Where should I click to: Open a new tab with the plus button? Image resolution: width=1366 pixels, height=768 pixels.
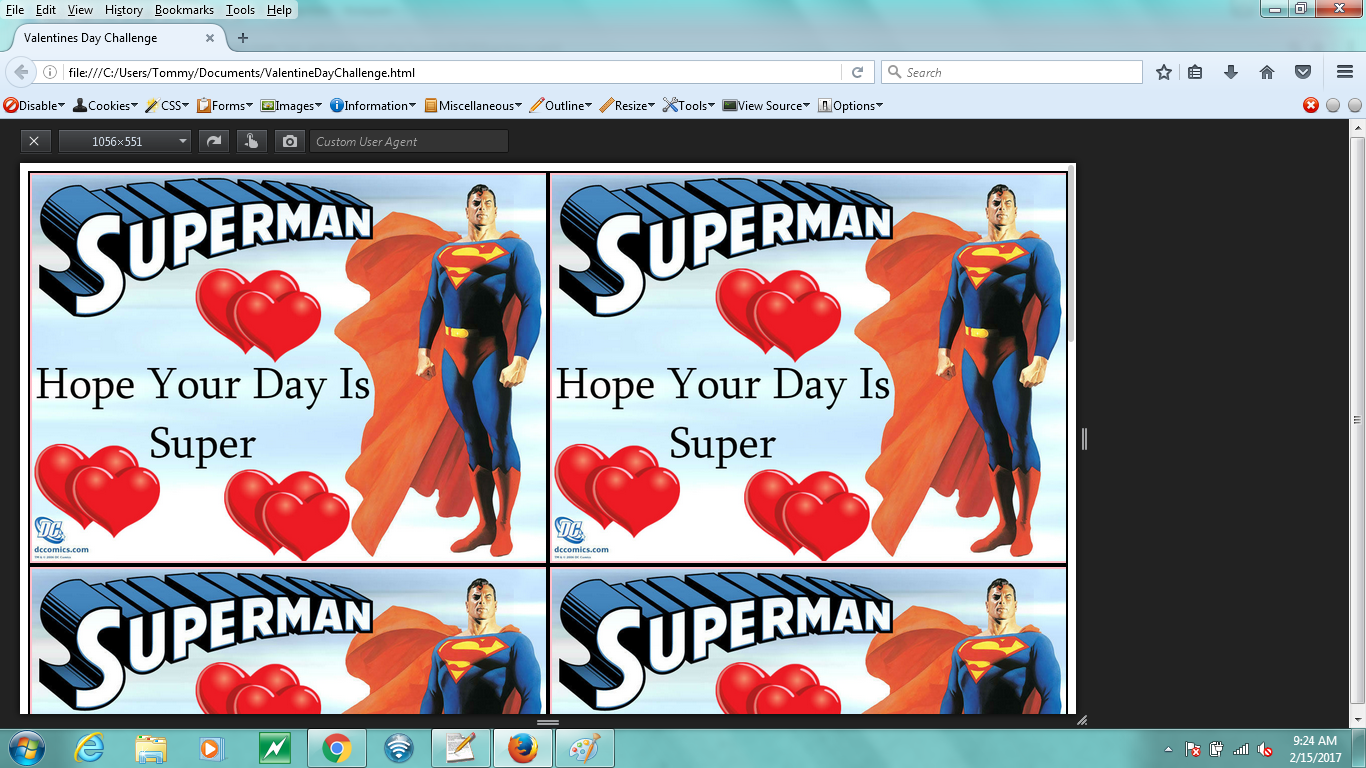point(243,38)
